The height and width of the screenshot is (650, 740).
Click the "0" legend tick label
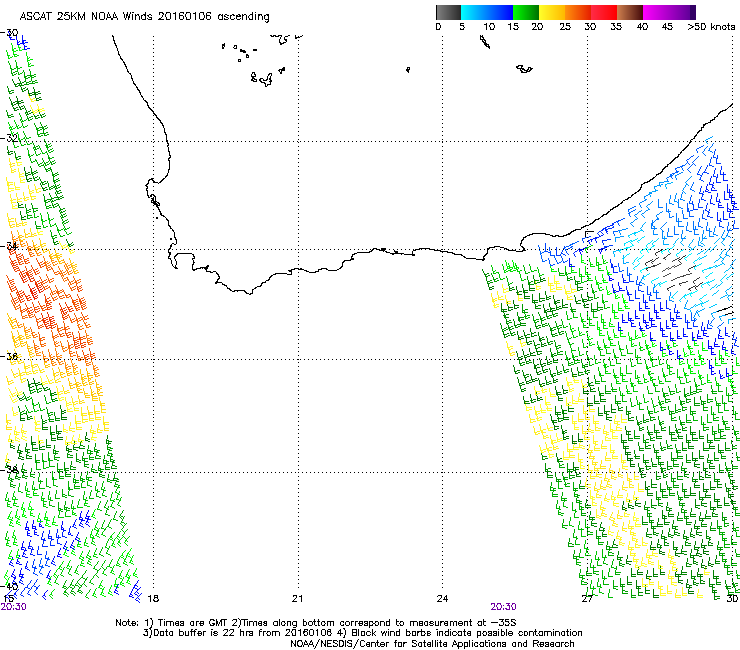point(438,27)
